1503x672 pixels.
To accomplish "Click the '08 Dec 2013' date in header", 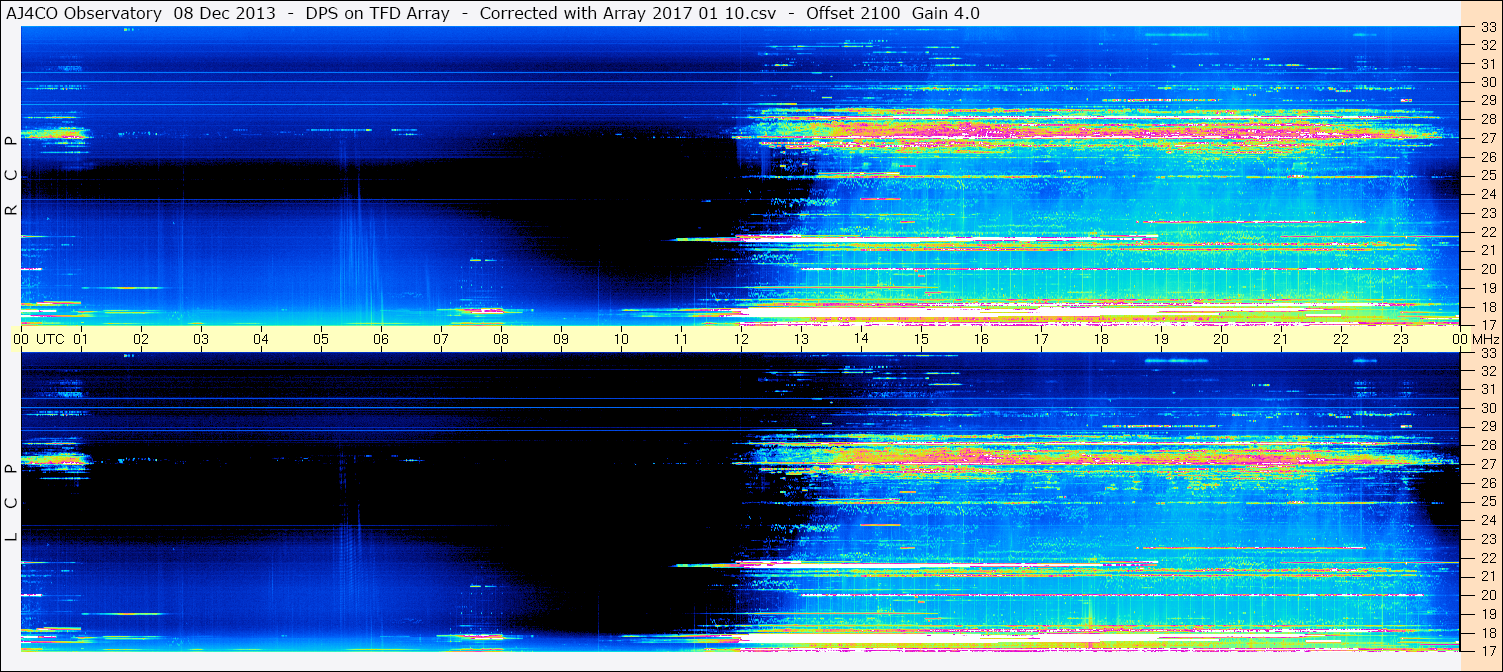I will click(218, 13).
